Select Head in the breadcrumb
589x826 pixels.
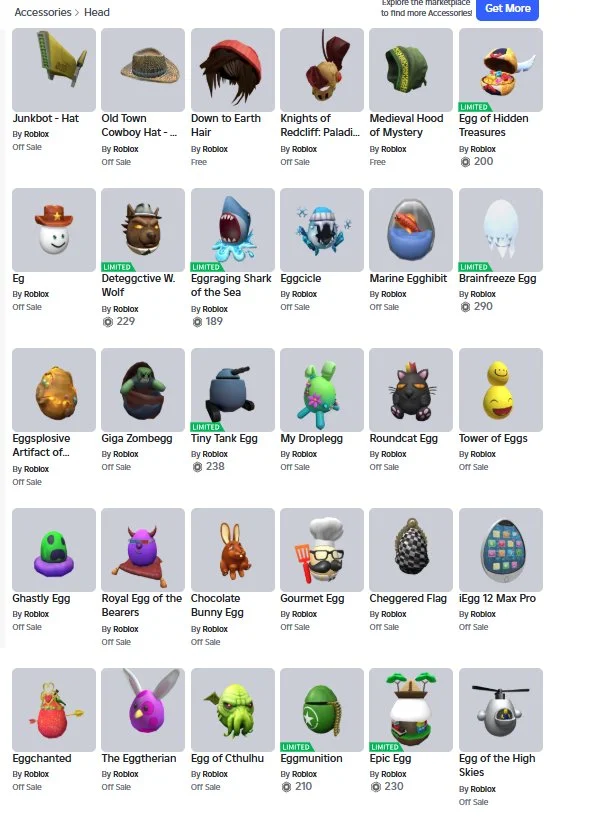pos(97,12)
